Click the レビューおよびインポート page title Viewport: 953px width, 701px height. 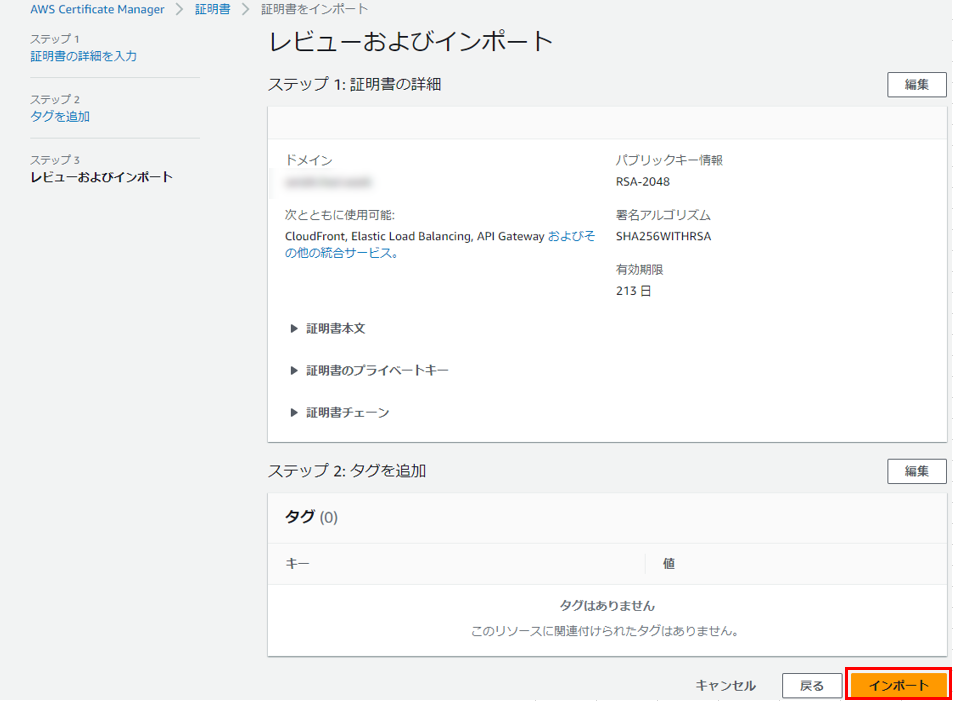tap(411, 41)
